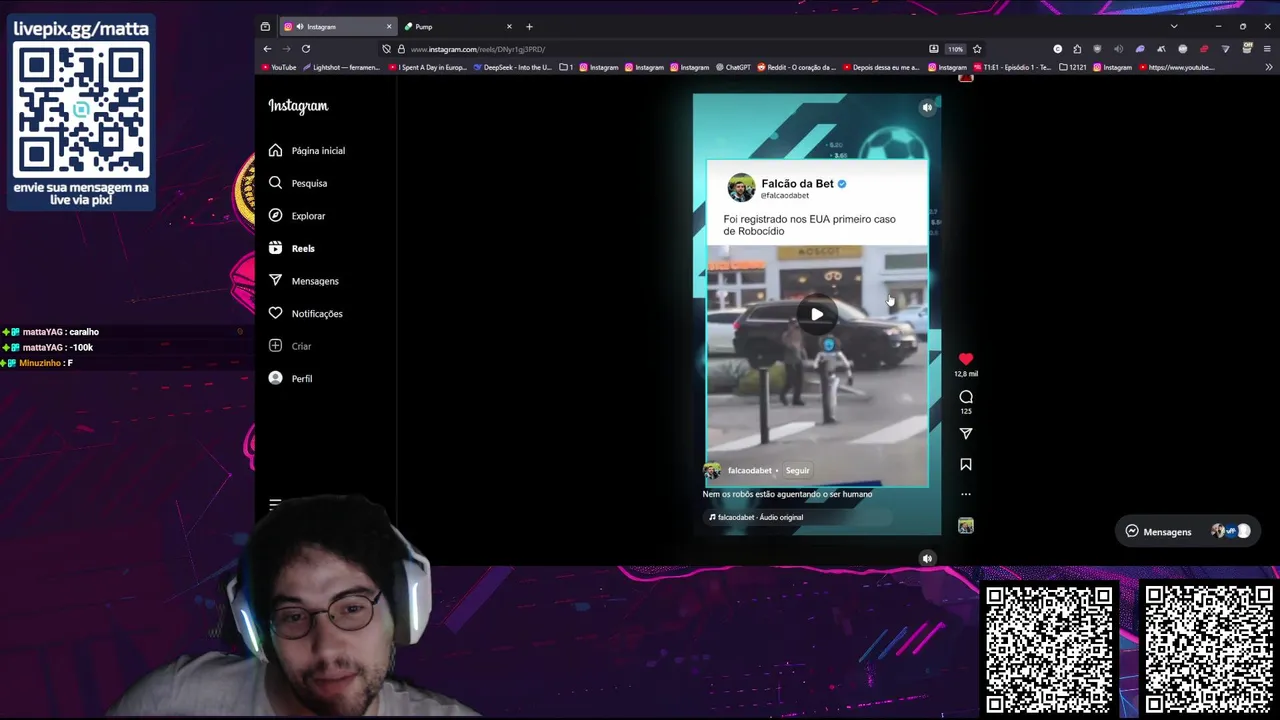The height and width of the screenshot is (720, 1280).
Task: Open the browser hamburger menu
Action: [1267, 49]
